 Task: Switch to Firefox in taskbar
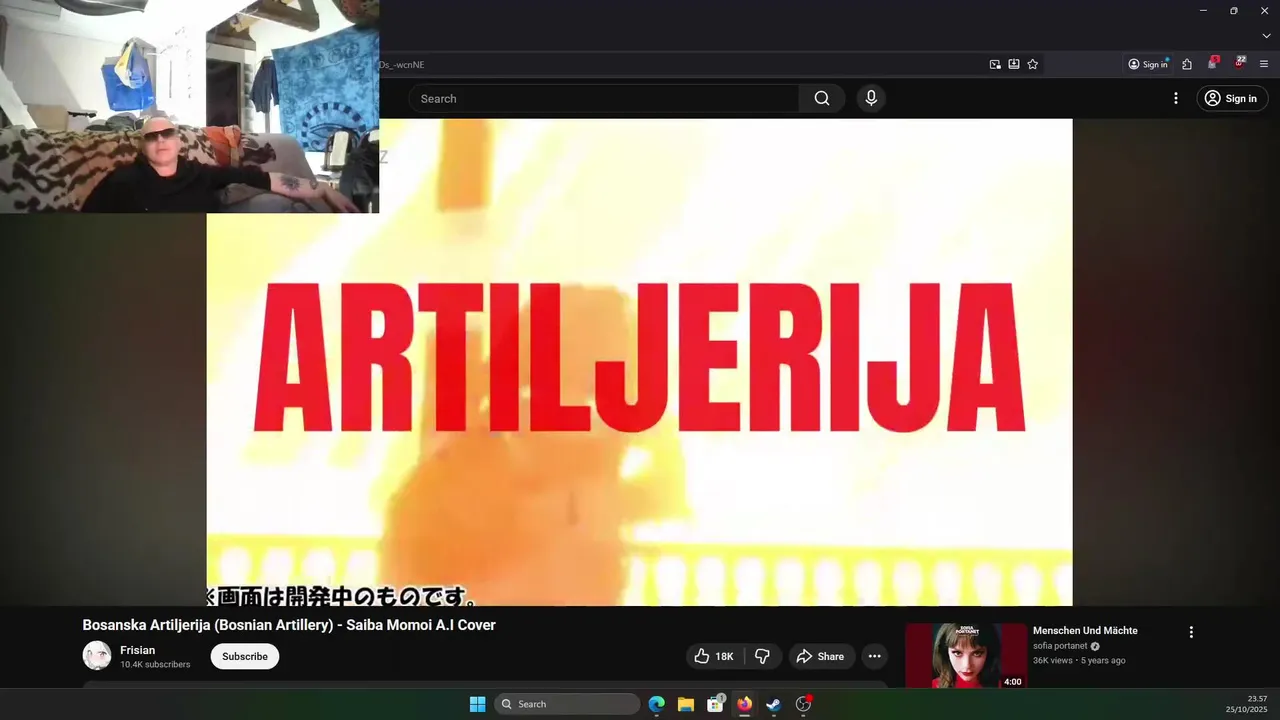tap(744, 704)
